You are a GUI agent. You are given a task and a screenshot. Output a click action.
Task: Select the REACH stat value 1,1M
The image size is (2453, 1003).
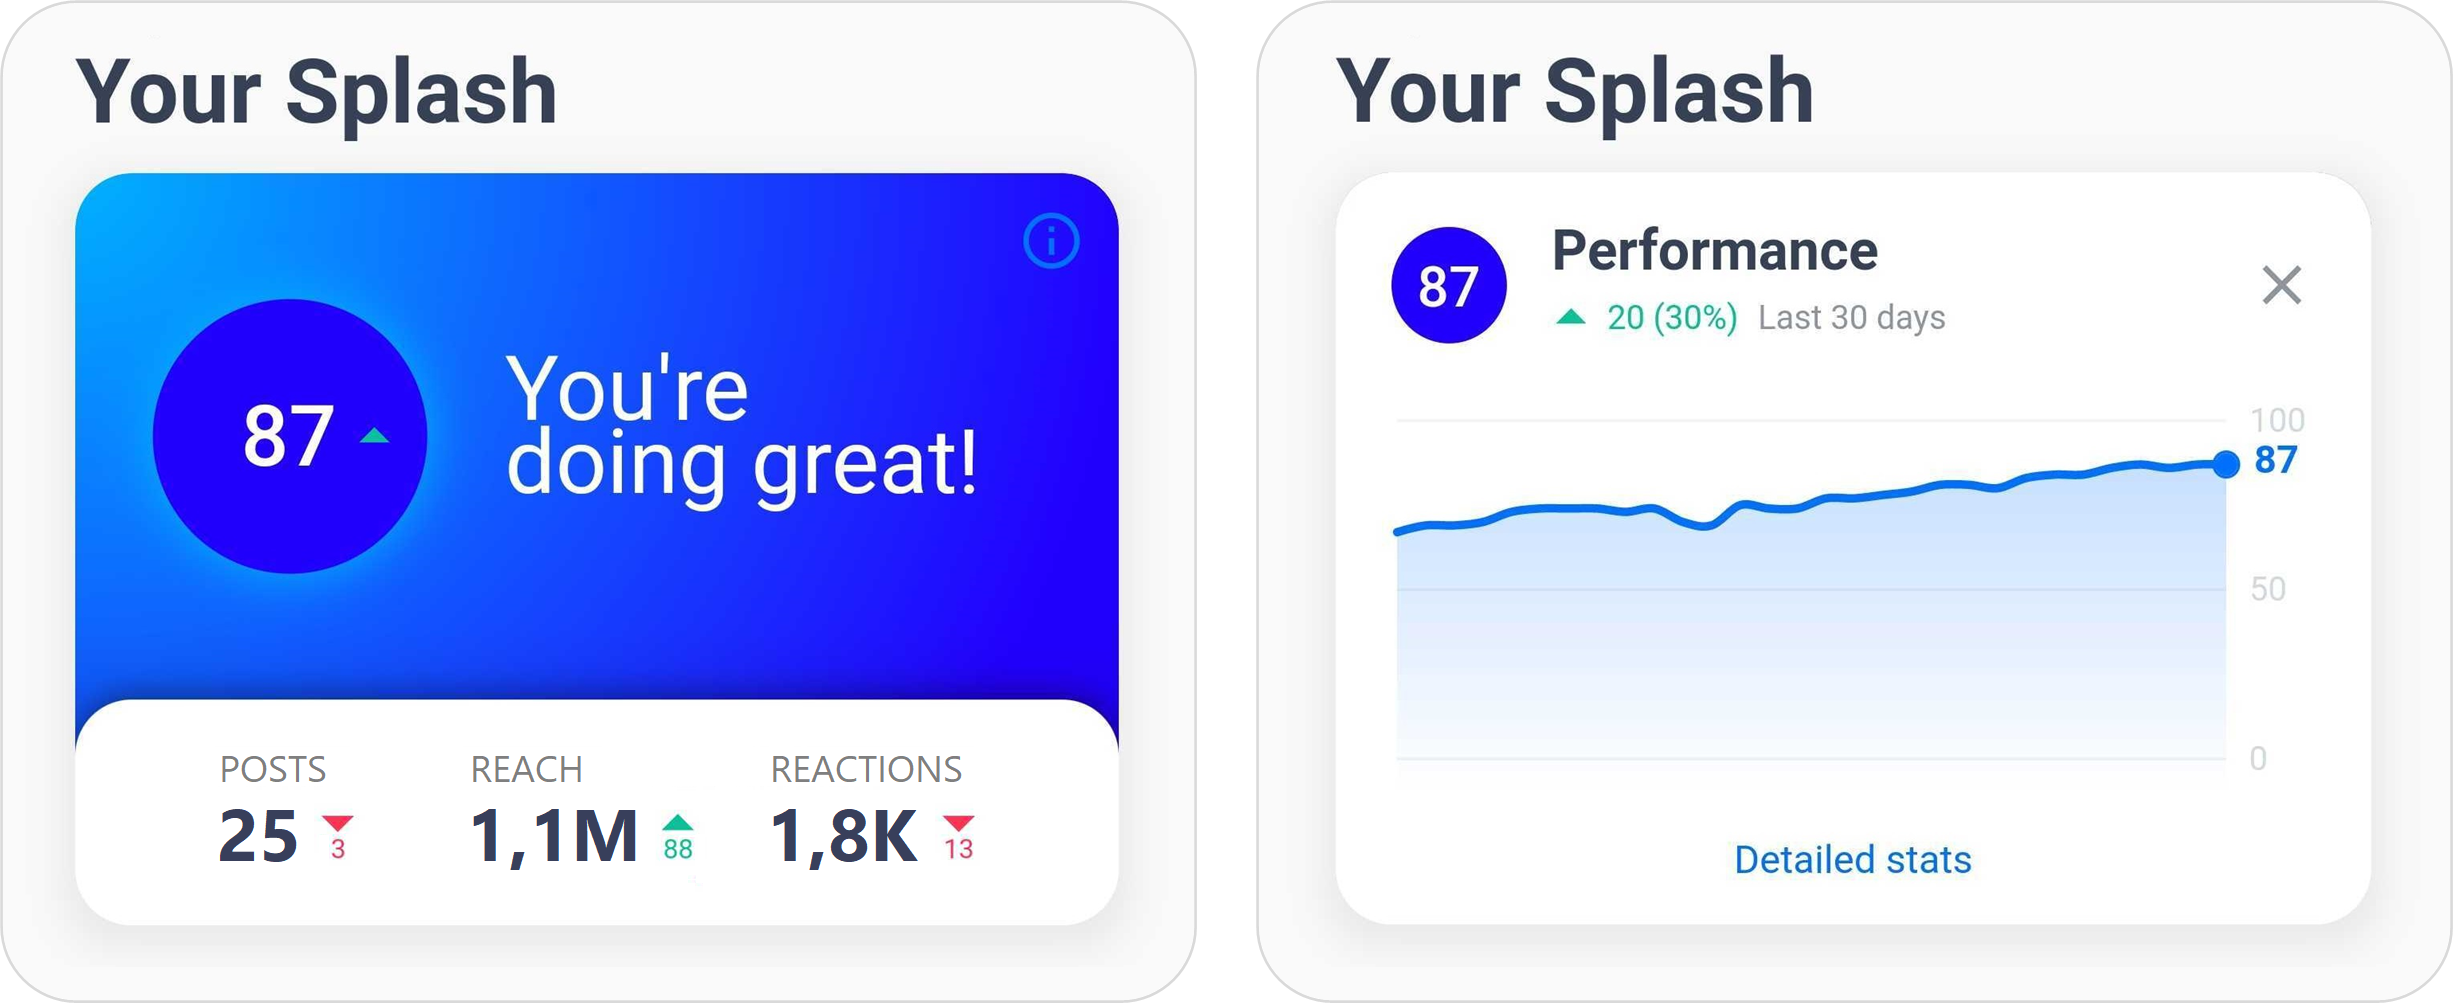(553, 836)
